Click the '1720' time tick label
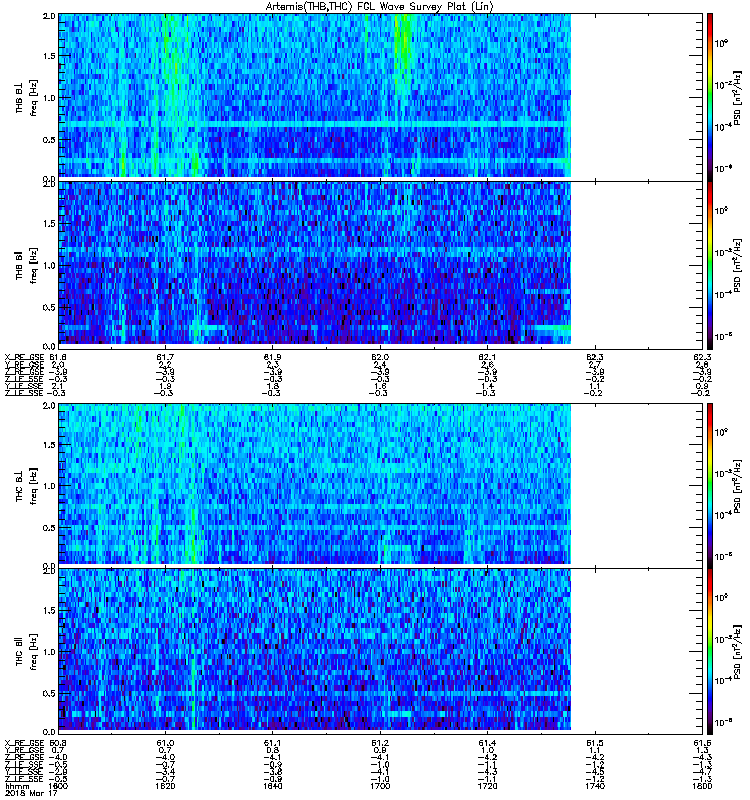This screenshot has height=800, width=750. pyautogui.click(x=487, y=786)
